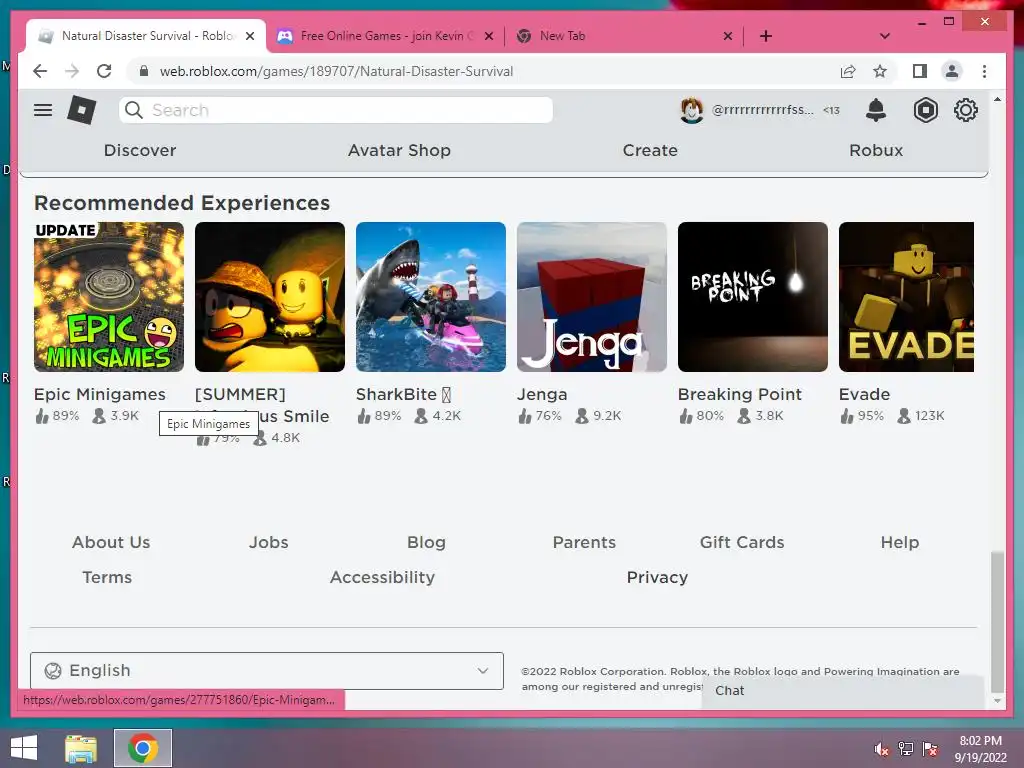Viewport: 1024px width, 768px height.
Task: Open the Accessibility footer link
Action: tap(382, 577)
